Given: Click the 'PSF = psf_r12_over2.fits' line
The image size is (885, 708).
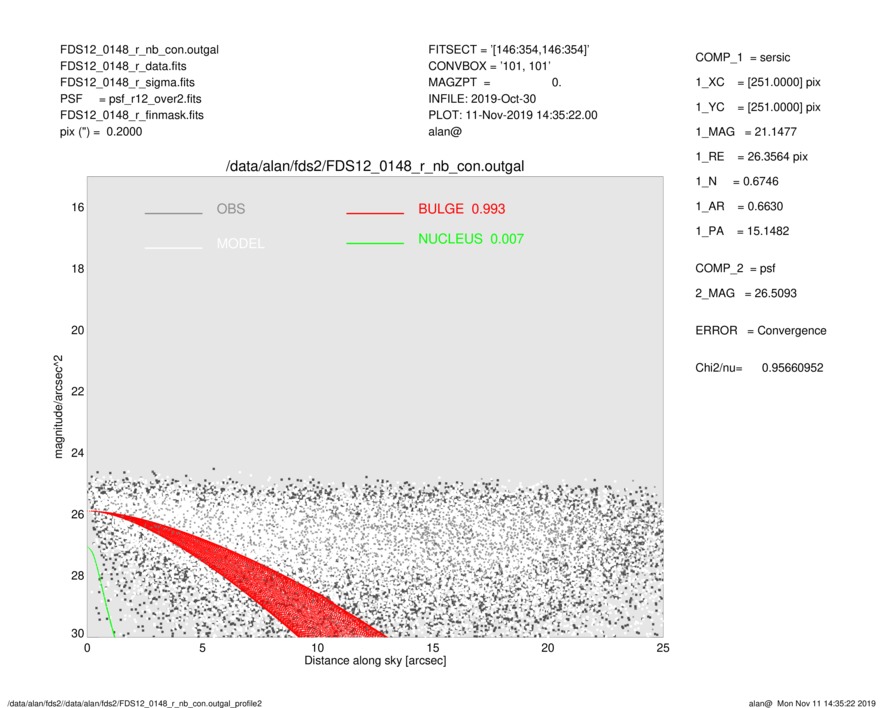Looking at the screenshot, I should (130, 99).
